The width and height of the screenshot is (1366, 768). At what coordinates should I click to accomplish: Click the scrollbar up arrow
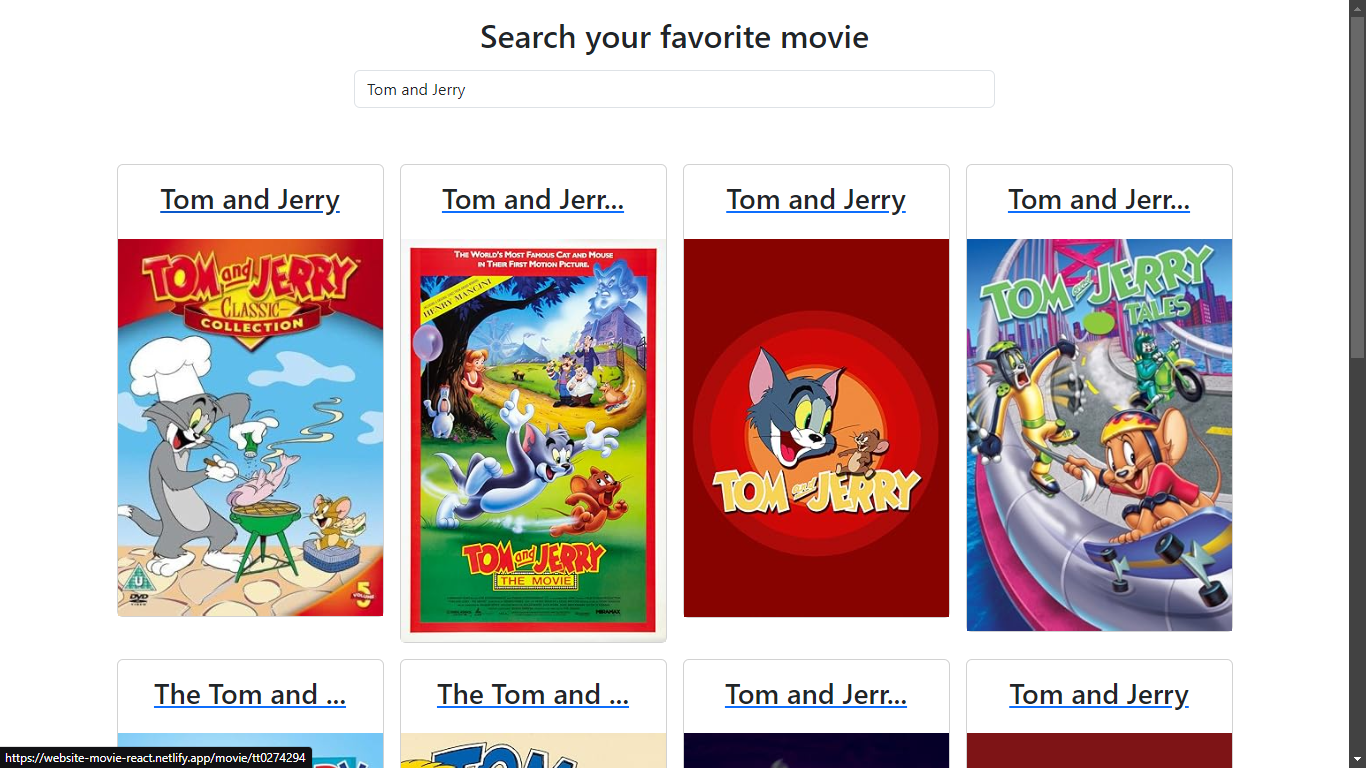(x=1357, y=8)
